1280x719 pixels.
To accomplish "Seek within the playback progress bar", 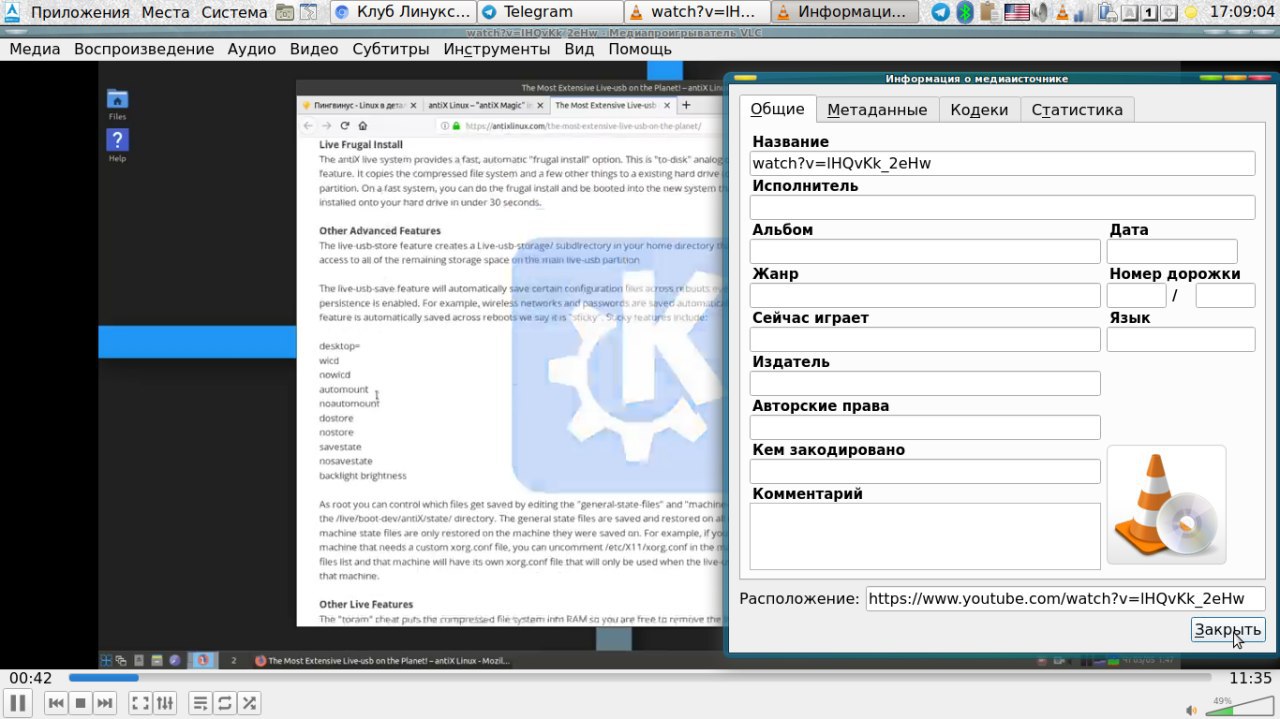I will tap(638, 677).
